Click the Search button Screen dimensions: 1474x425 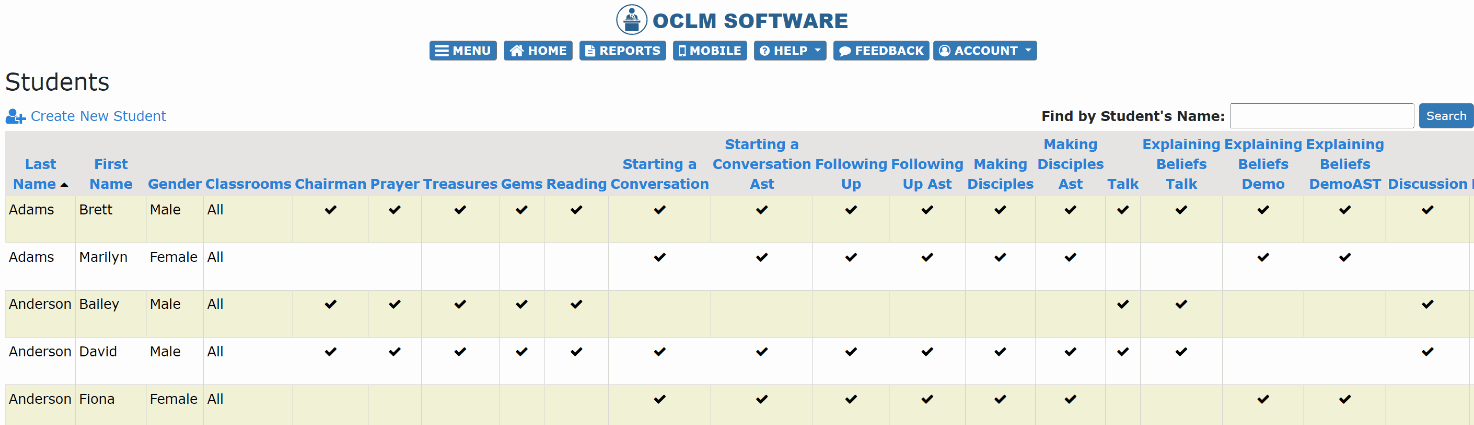pos(1446,116)
